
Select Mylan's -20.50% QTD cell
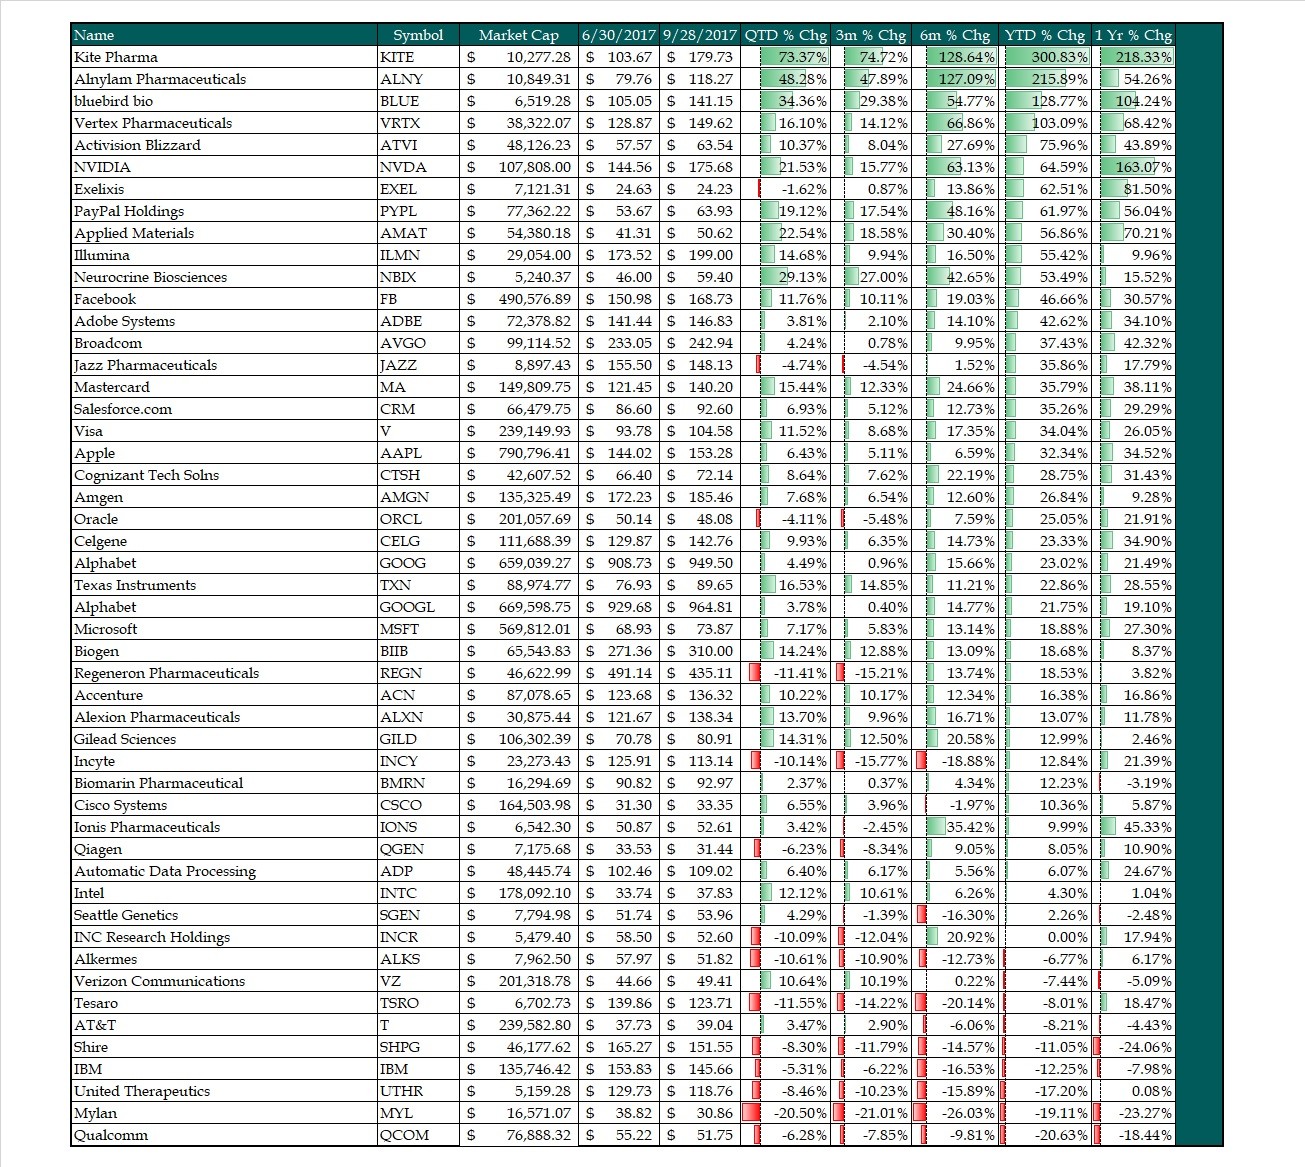pos(799,1113)
